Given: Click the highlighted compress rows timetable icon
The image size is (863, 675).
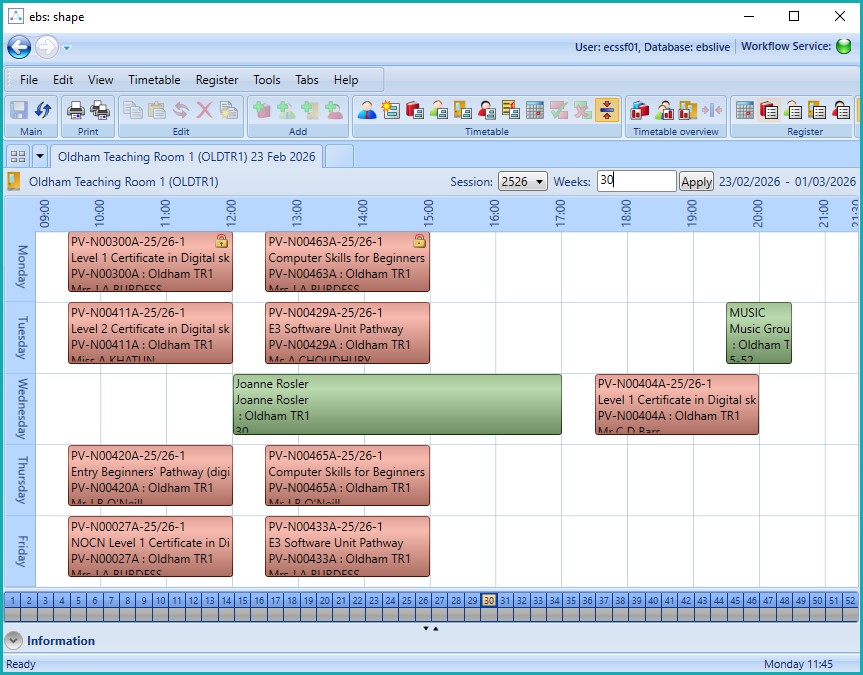Looking at the screenshot, I should 606,111.
